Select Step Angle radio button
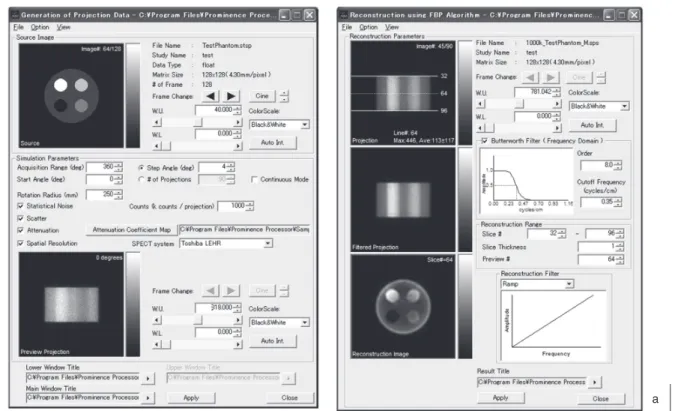Image resolution: width=678 pixels, height=411 pixels. click(141, 168)
